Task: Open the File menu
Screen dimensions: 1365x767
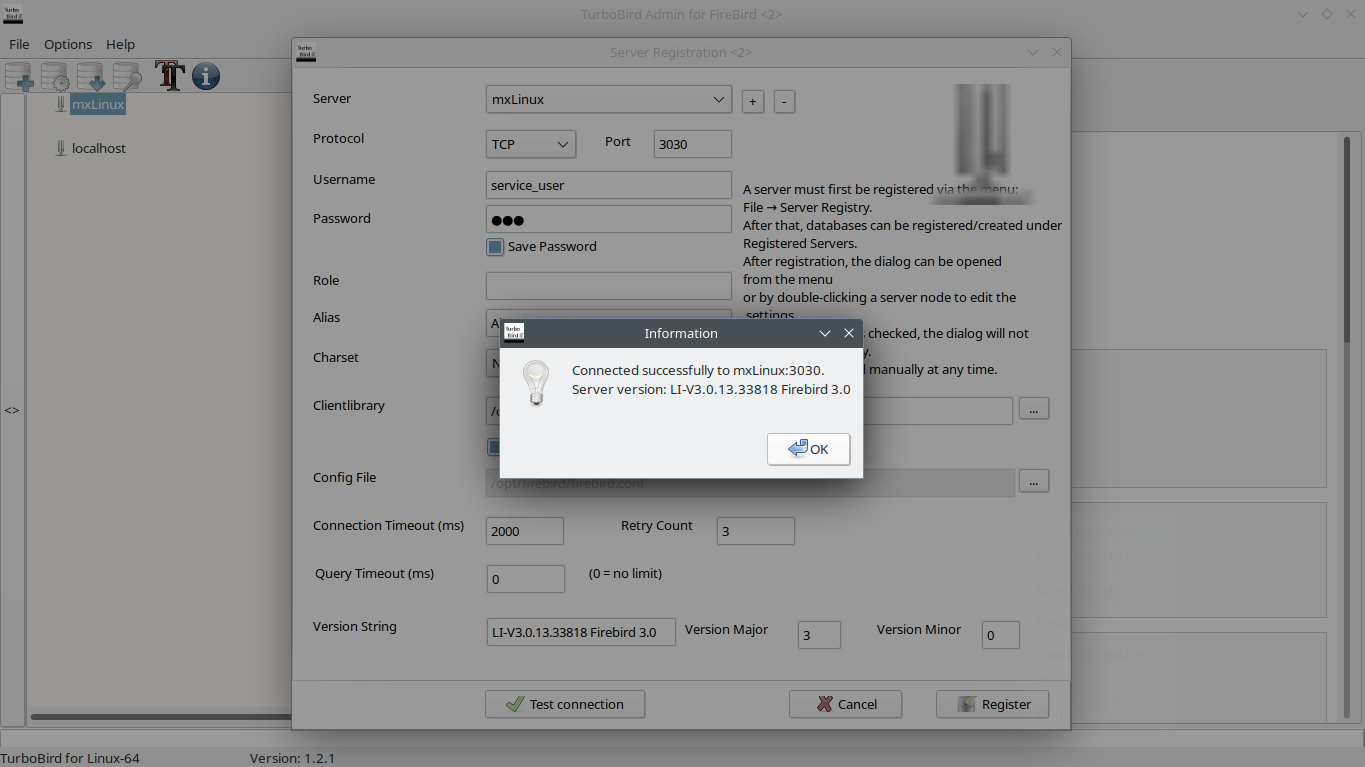Action: tap(19, 44)
